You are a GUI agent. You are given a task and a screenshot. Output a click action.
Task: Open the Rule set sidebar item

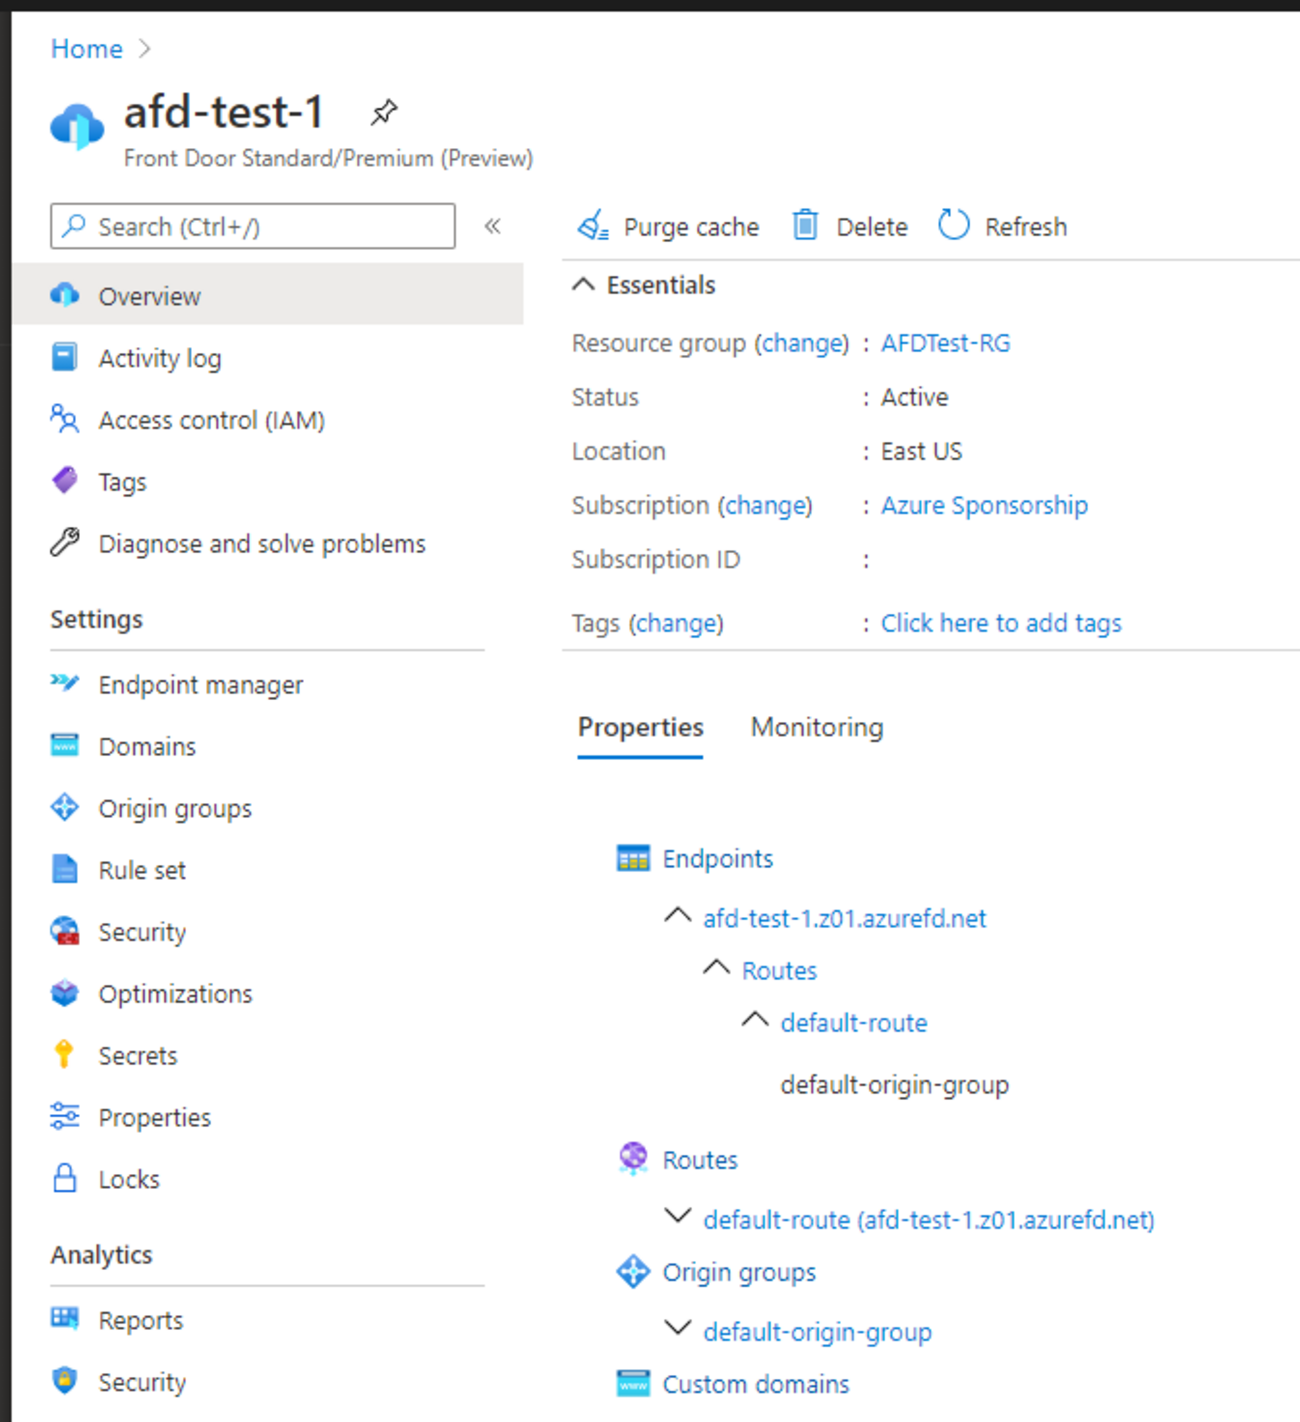click(x=142, y=870)
